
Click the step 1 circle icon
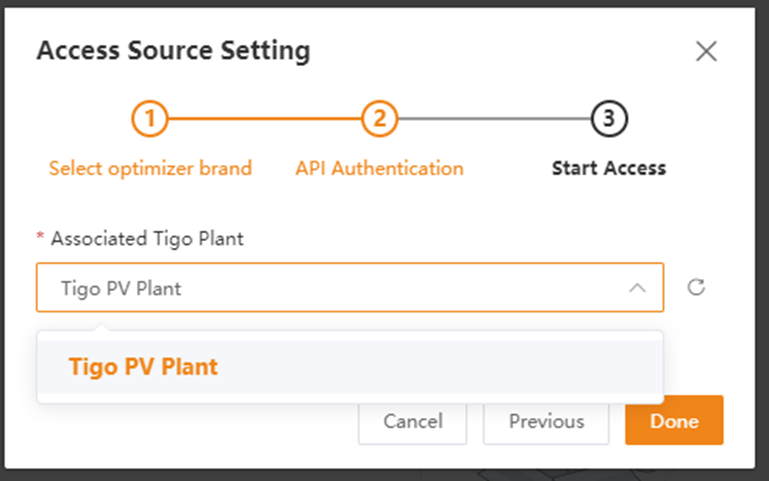point(150,120)
